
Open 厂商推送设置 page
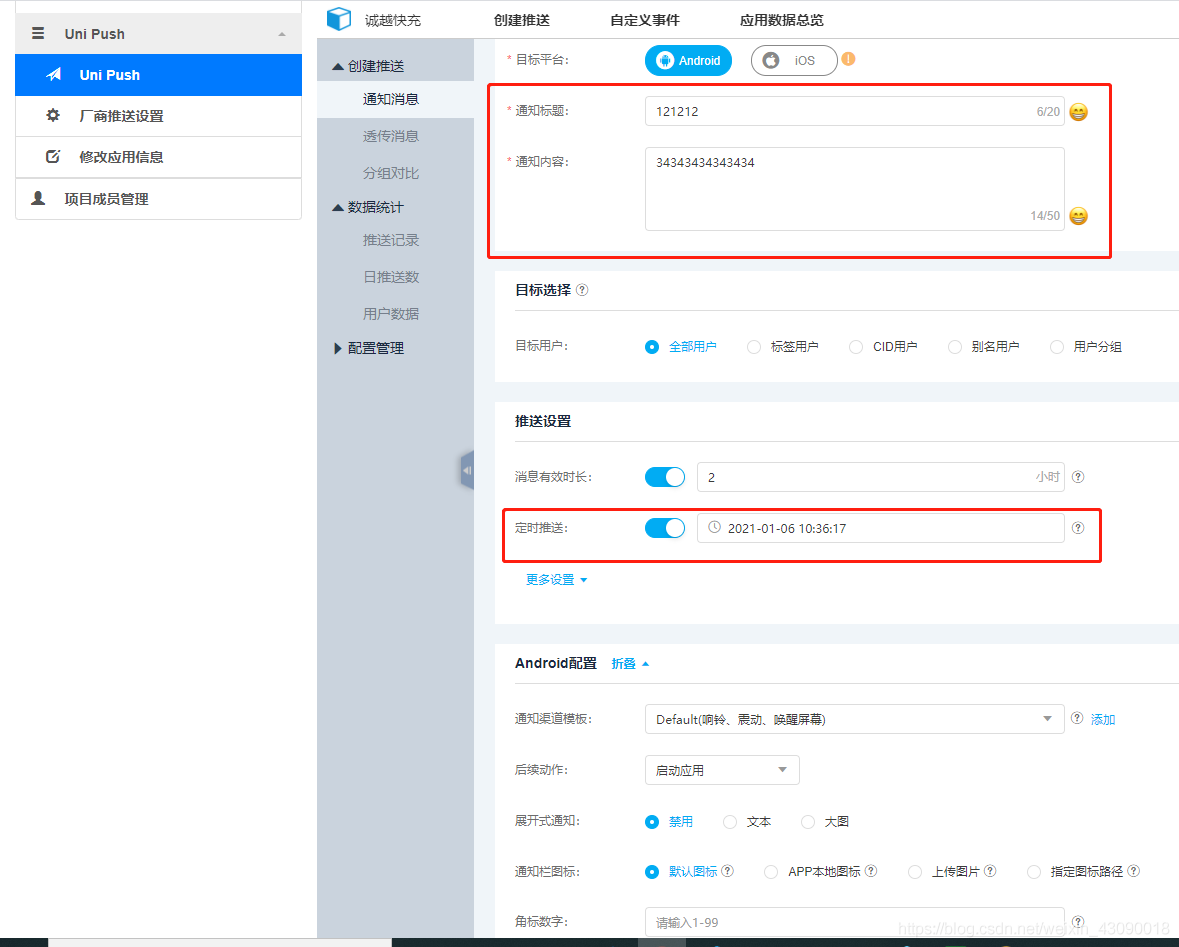[x=158, y=116]
